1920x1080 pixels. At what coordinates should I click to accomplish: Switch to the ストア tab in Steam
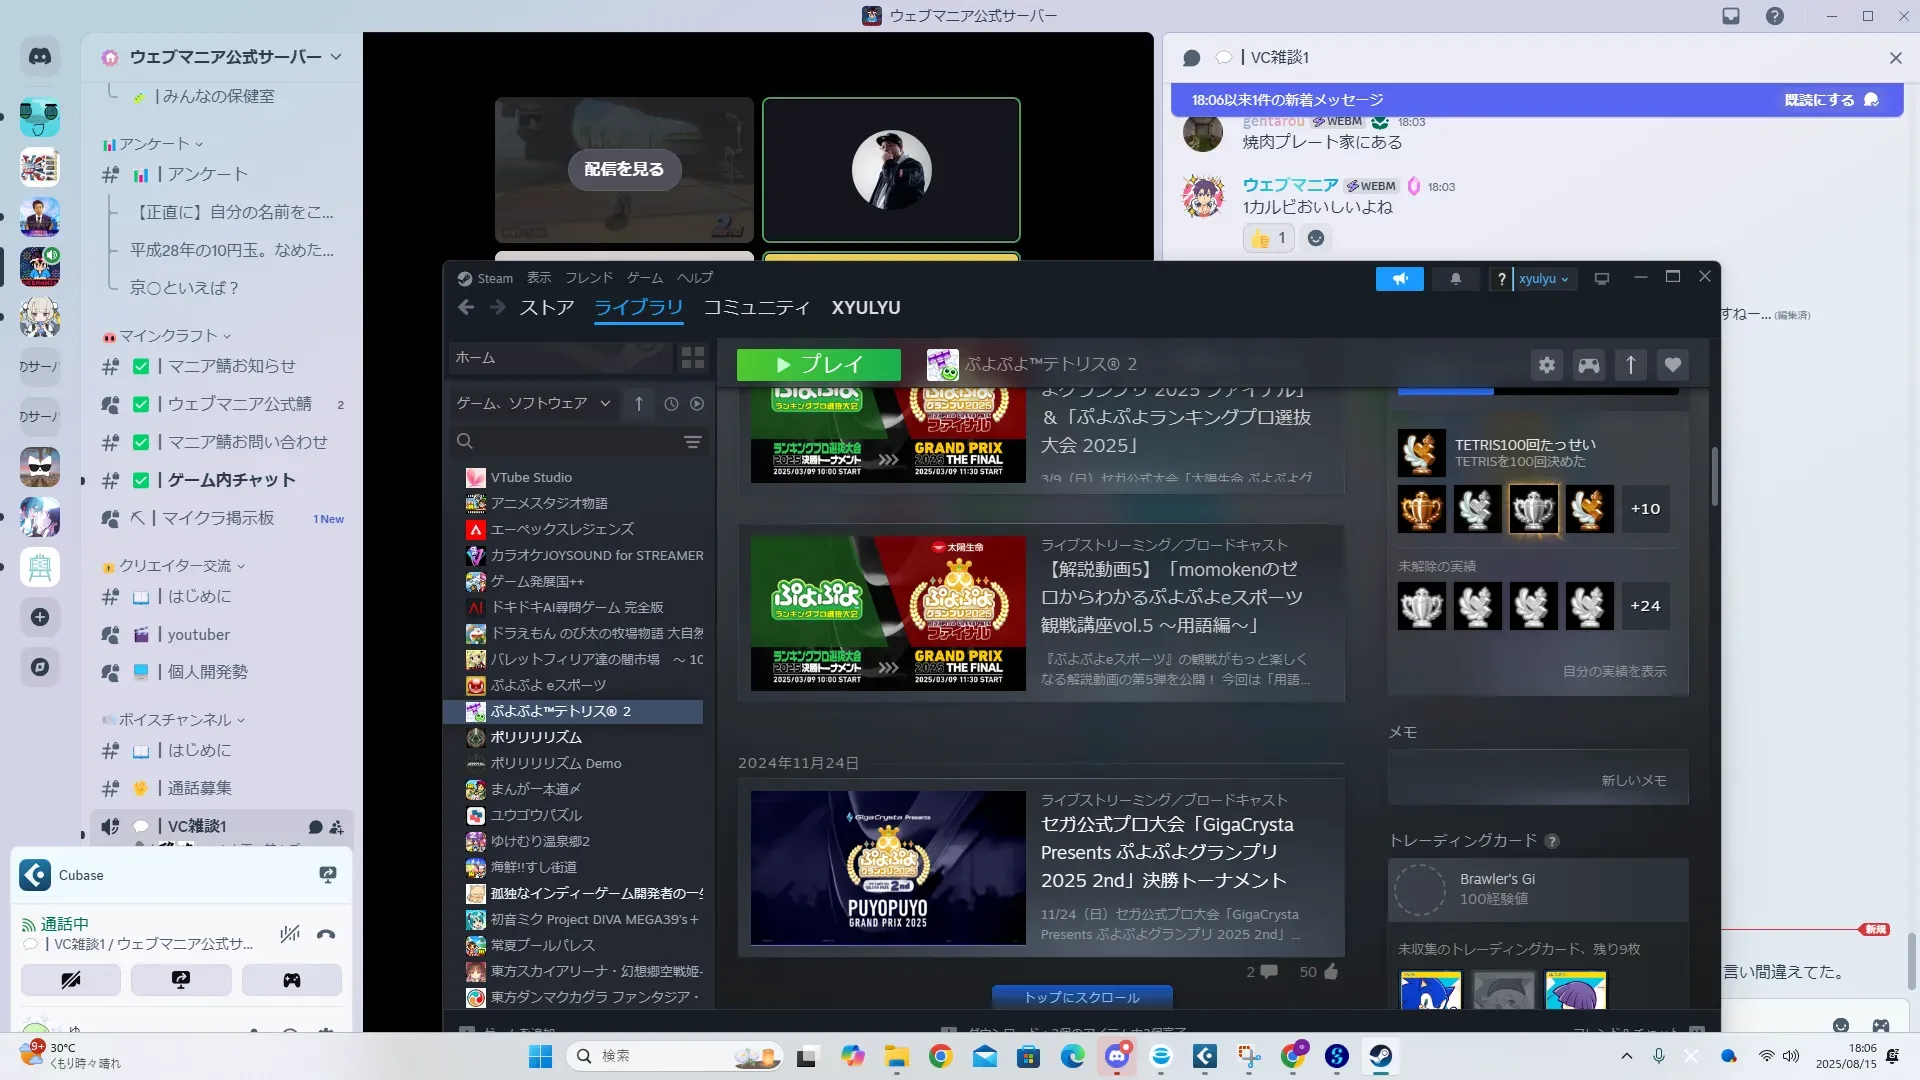(x=546, y=308)
